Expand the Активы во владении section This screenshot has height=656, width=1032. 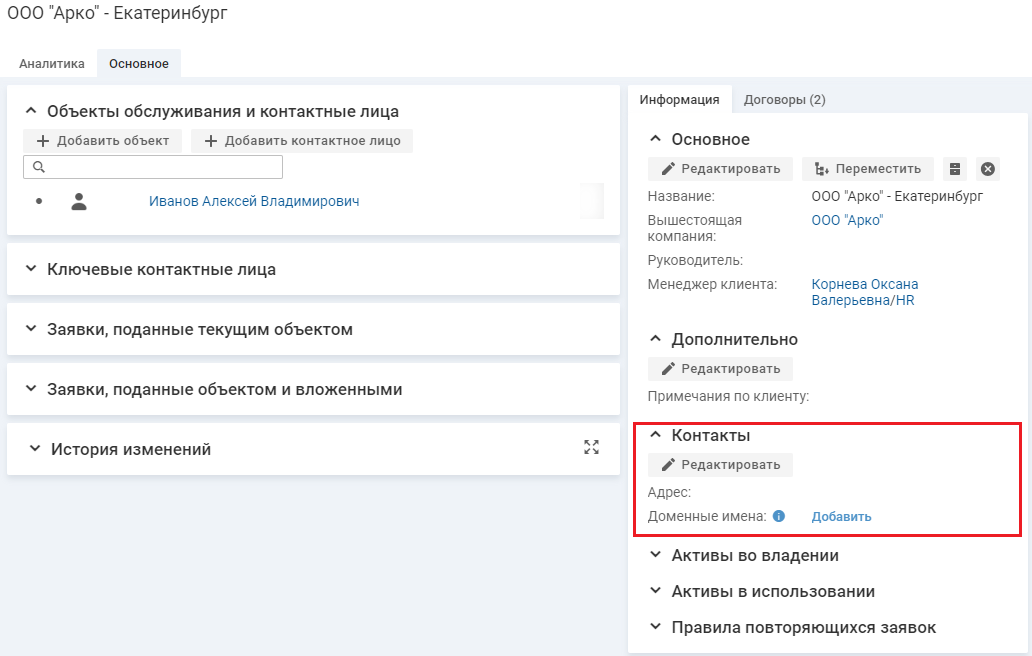(656, 555)
